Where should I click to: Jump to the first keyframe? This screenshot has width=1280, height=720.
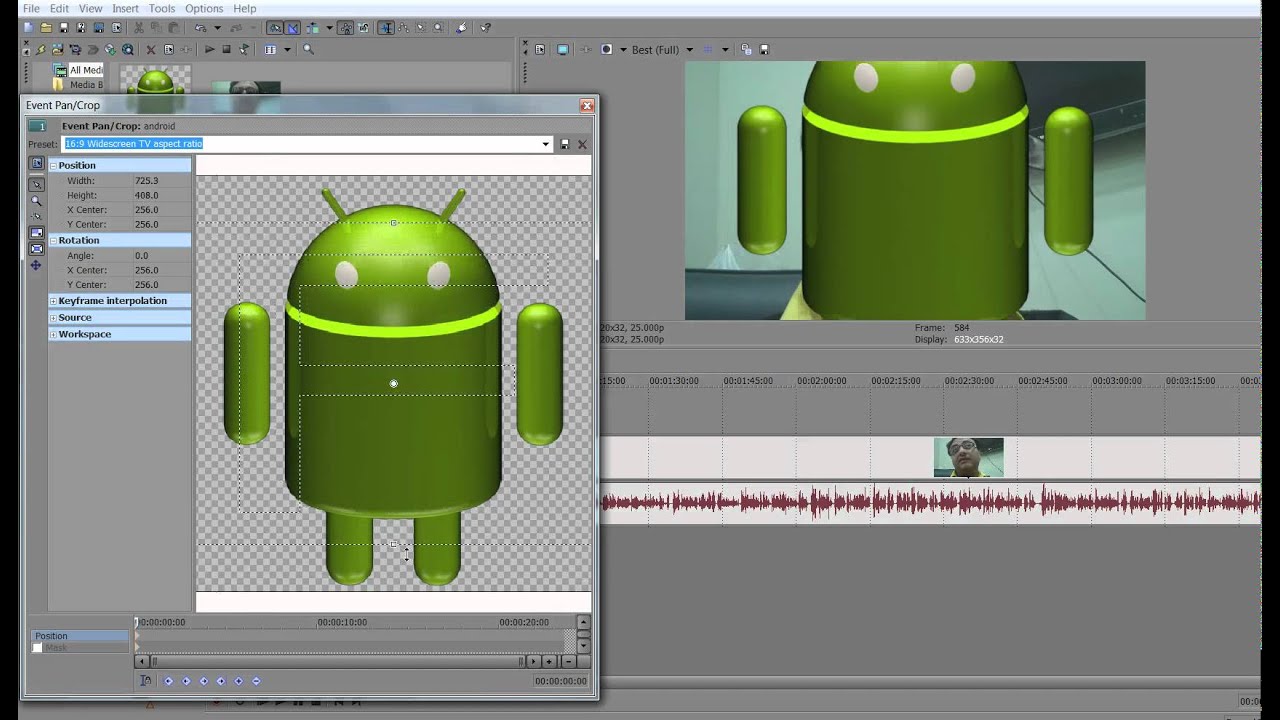(x=168, y=681)
